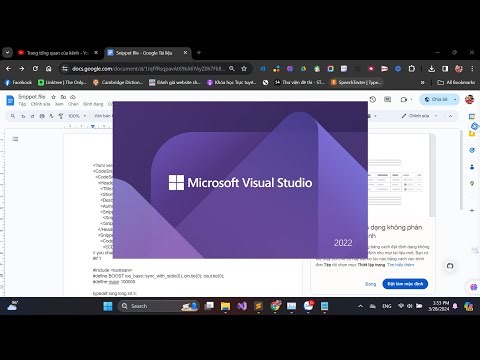Open the Maps side panel icon

[472, 184]
